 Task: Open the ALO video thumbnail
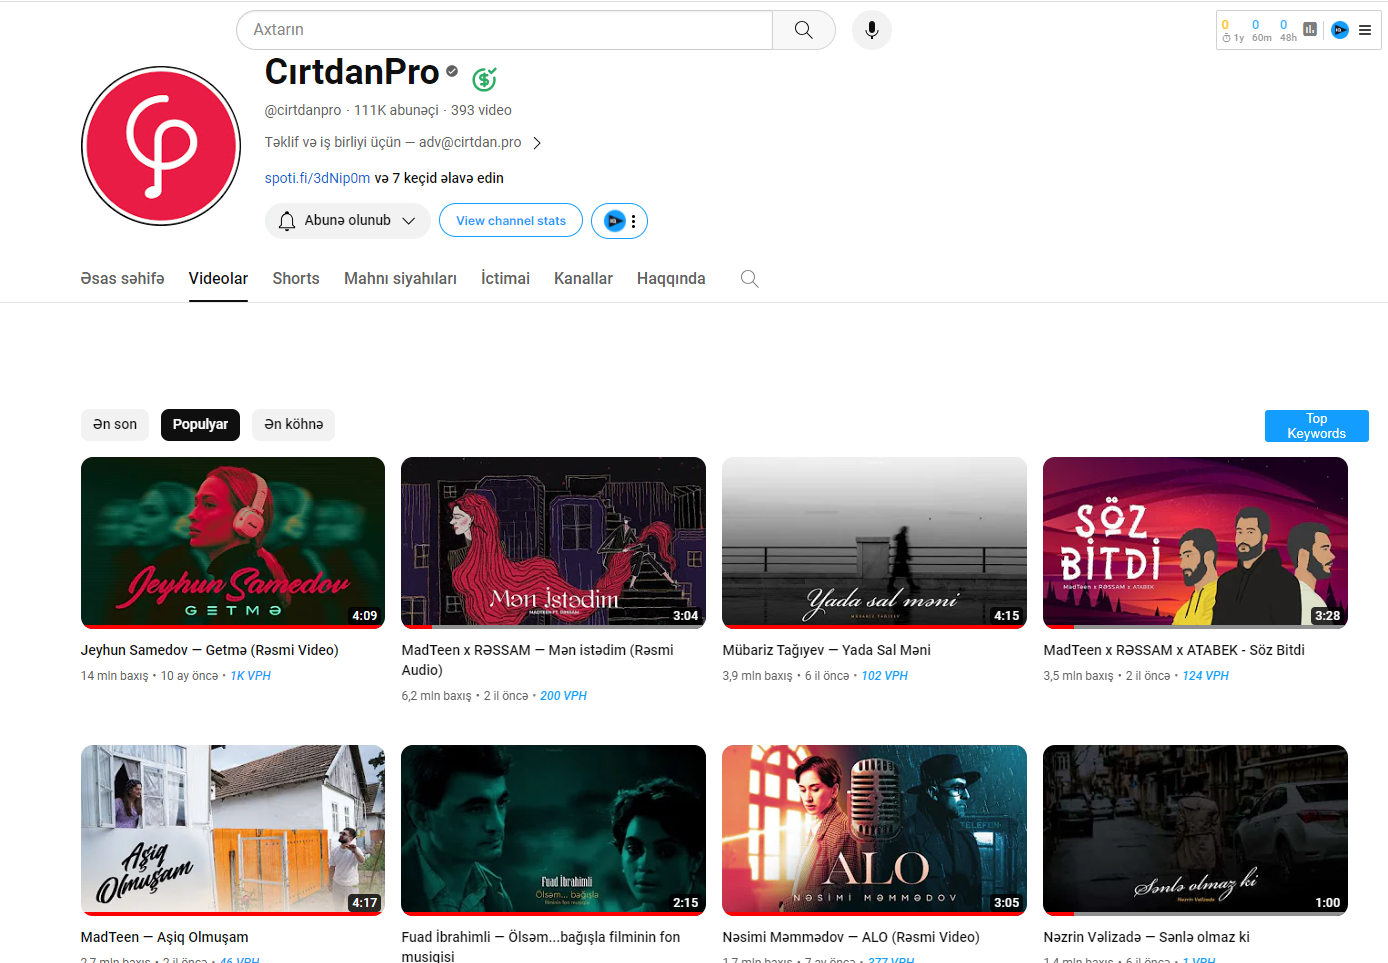[x=874, y=830]
